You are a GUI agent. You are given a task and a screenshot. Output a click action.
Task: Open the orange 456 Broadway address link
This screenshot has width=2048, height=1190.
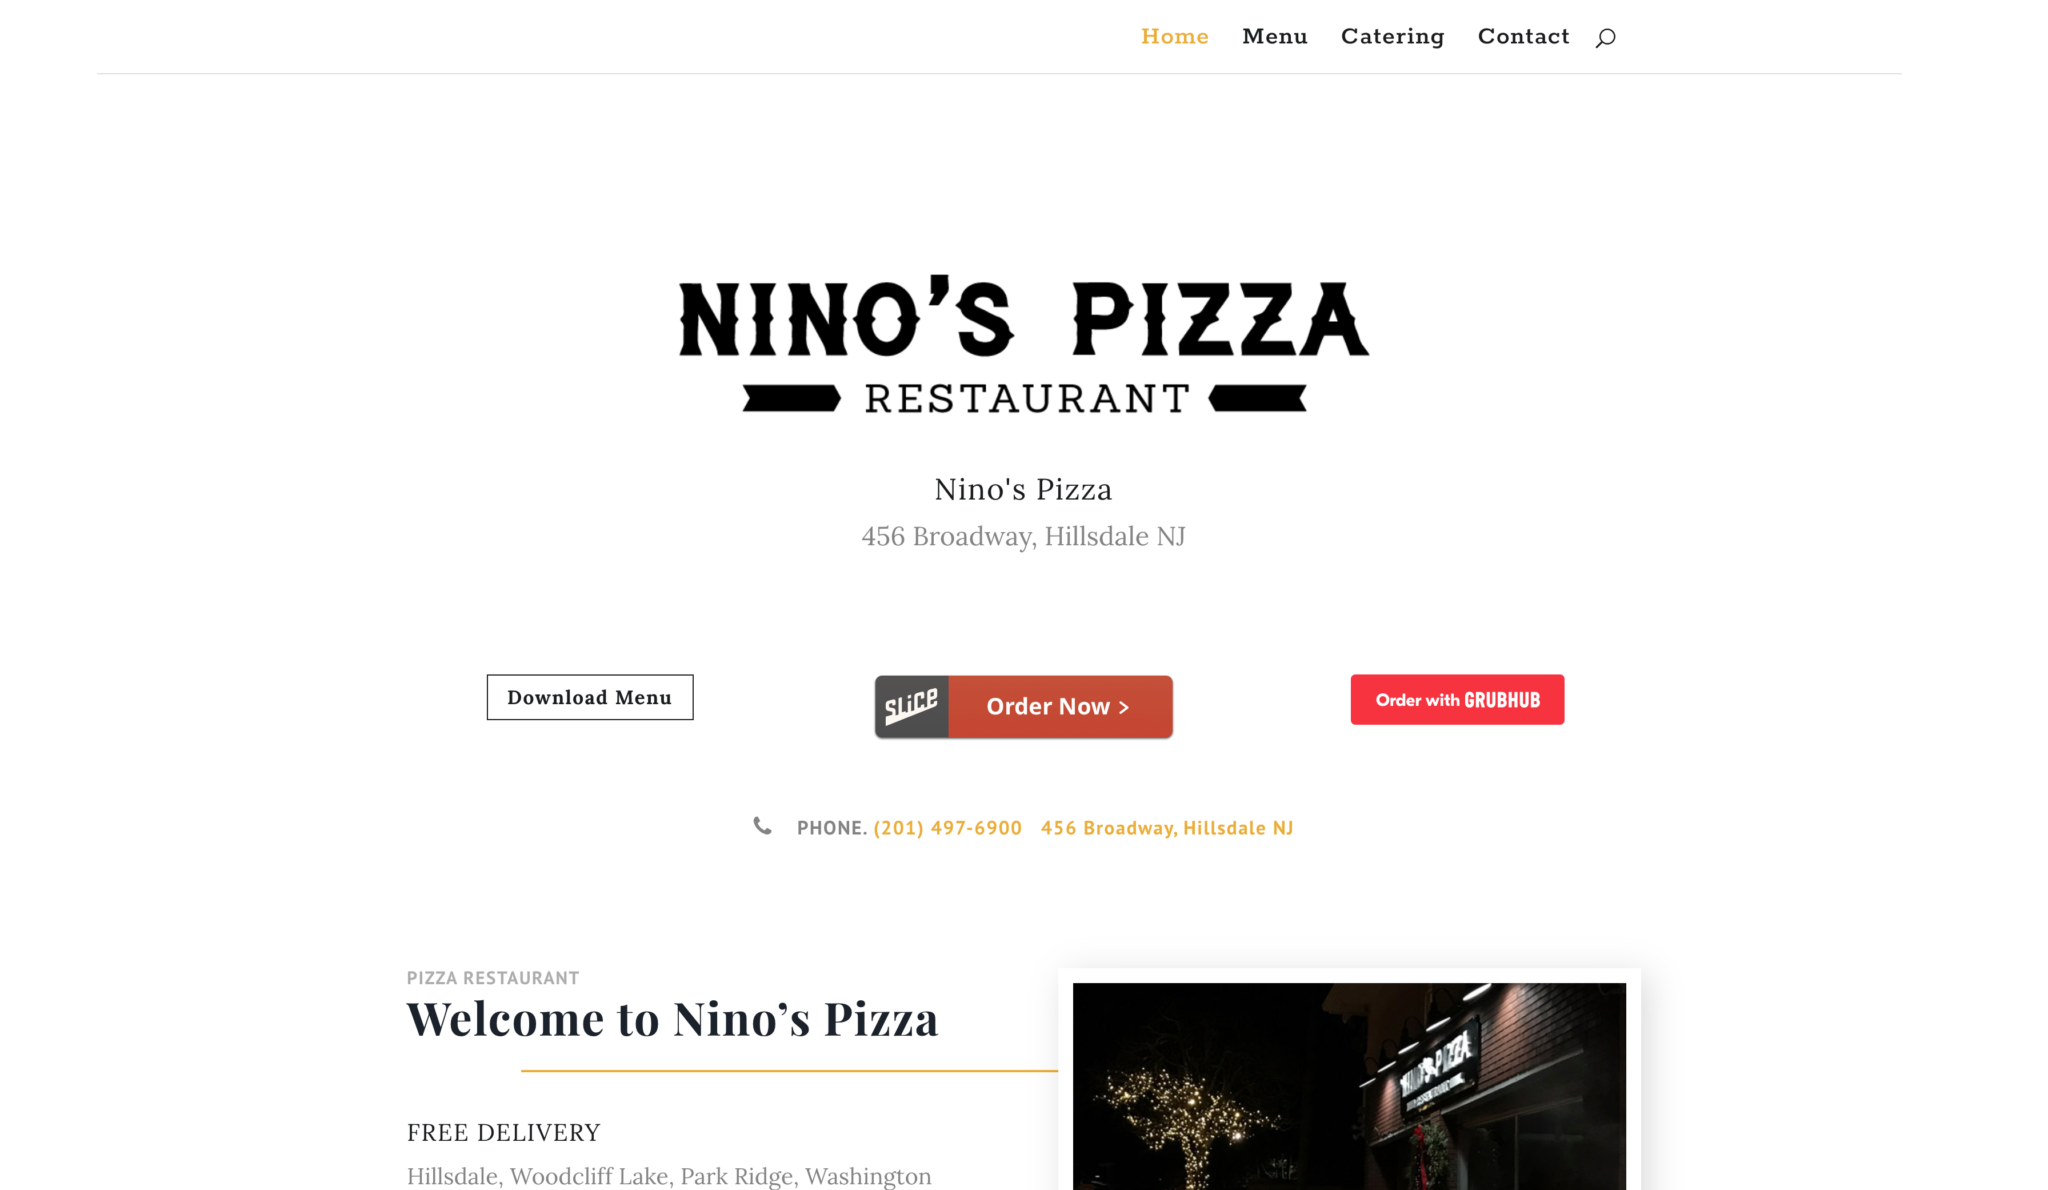pos(1167,828)
